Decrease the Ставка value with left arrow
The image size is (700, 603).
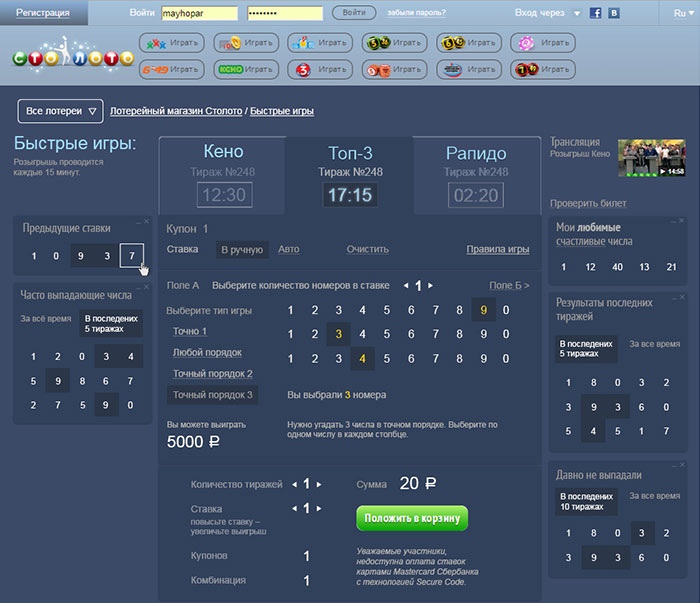point(294,508)
